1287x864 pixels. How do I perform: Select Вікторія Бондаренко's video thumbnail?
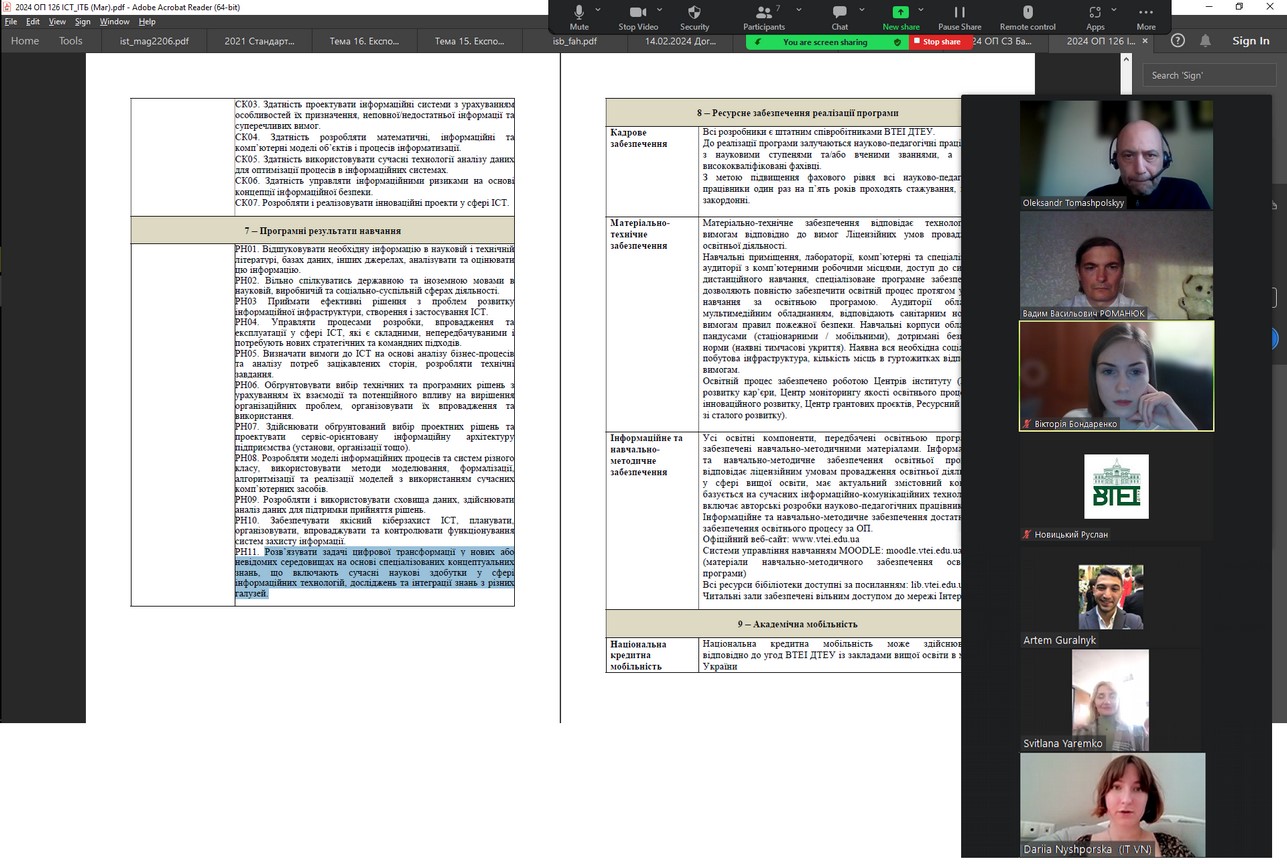point(1116,376)
